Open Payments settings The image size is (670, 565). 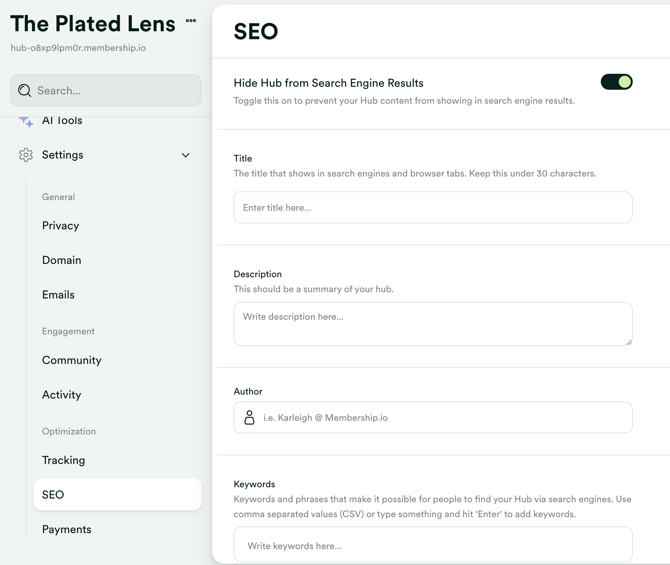point(66,529)
